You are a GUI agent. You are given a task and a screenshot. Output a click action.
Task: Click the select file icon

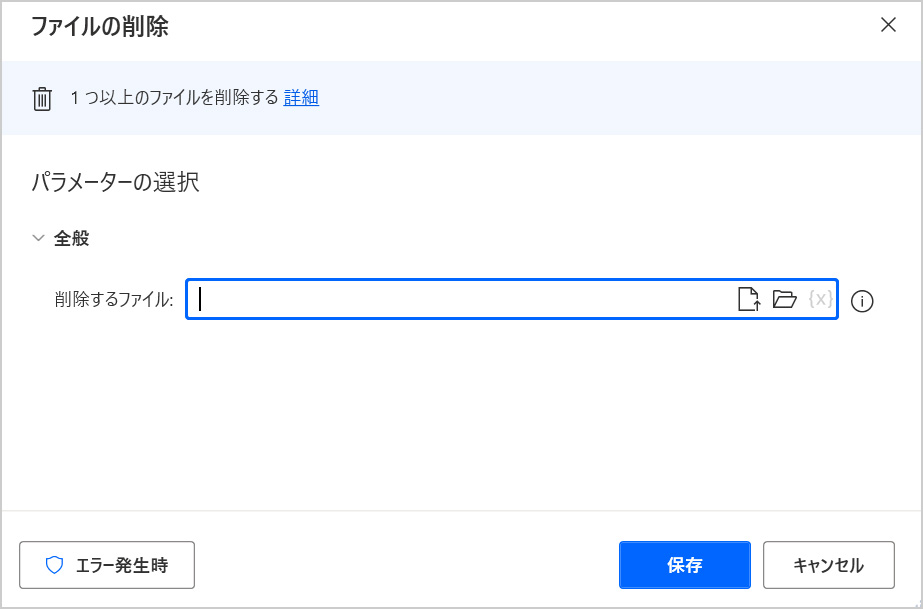[x=748, y=299]
